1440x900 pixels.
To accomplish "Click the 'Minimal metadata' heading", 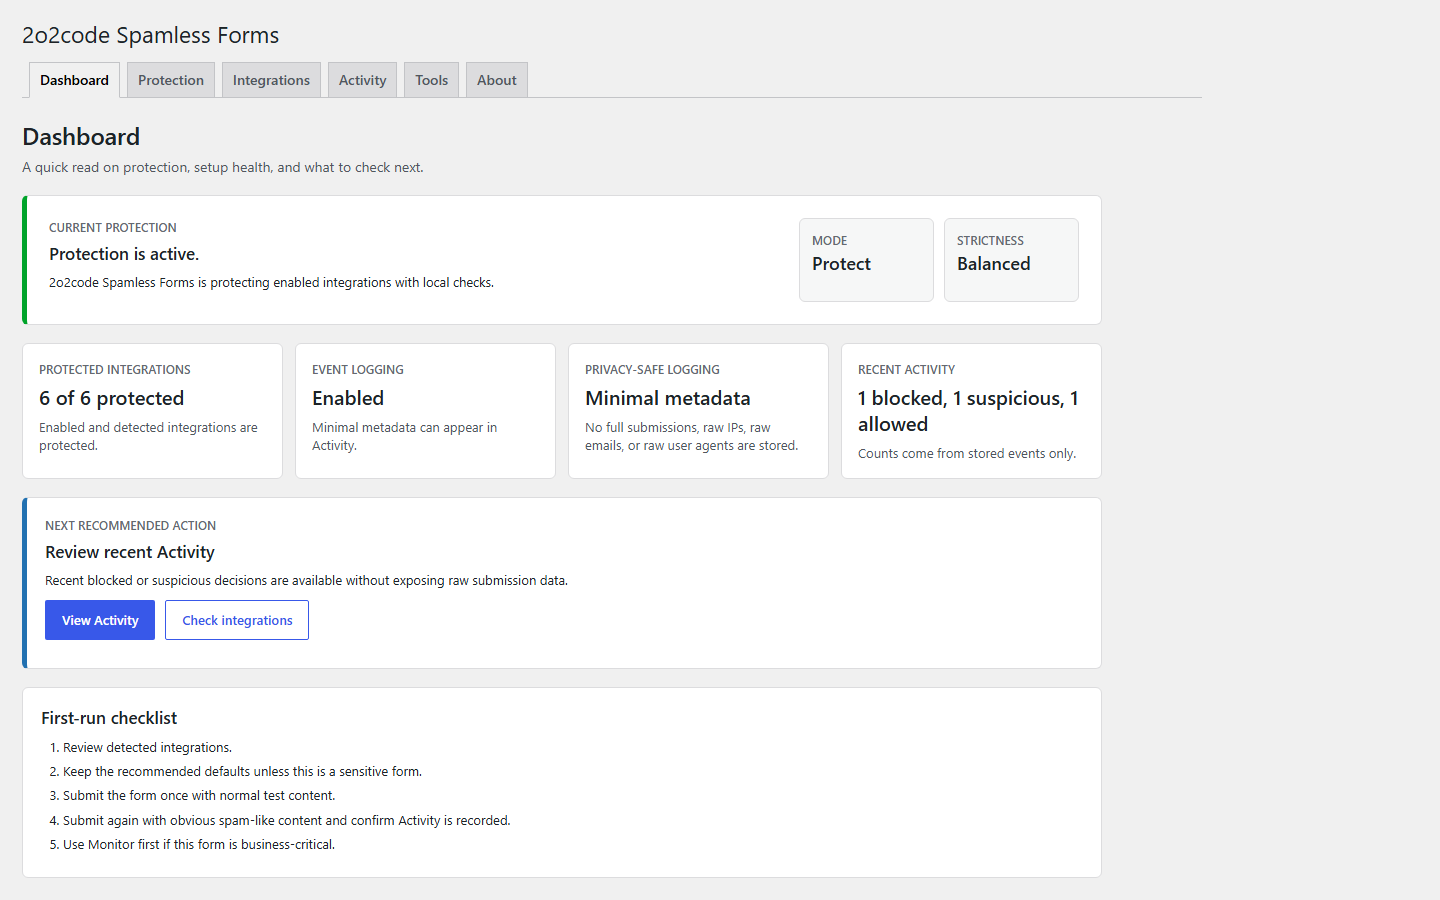I will click(x=668, y=398).
